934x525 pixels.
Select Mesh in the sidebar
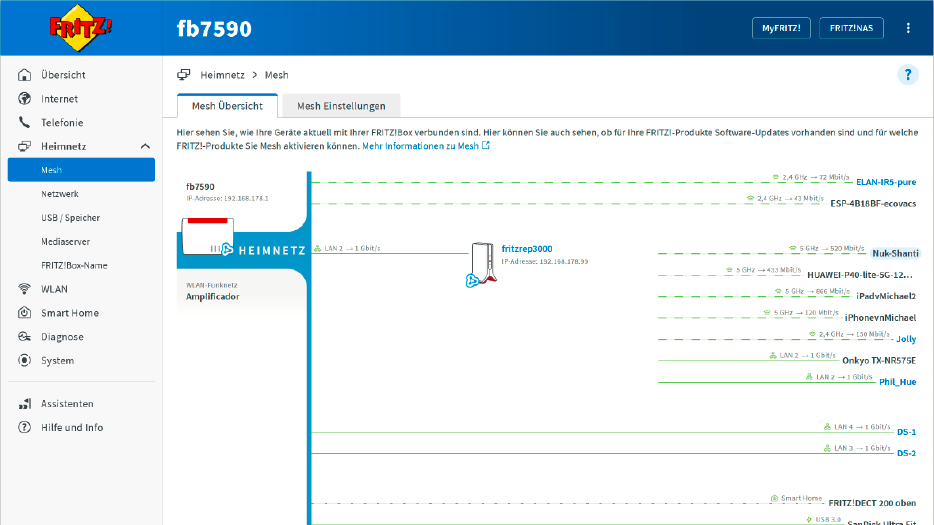[x=81, y=170]
